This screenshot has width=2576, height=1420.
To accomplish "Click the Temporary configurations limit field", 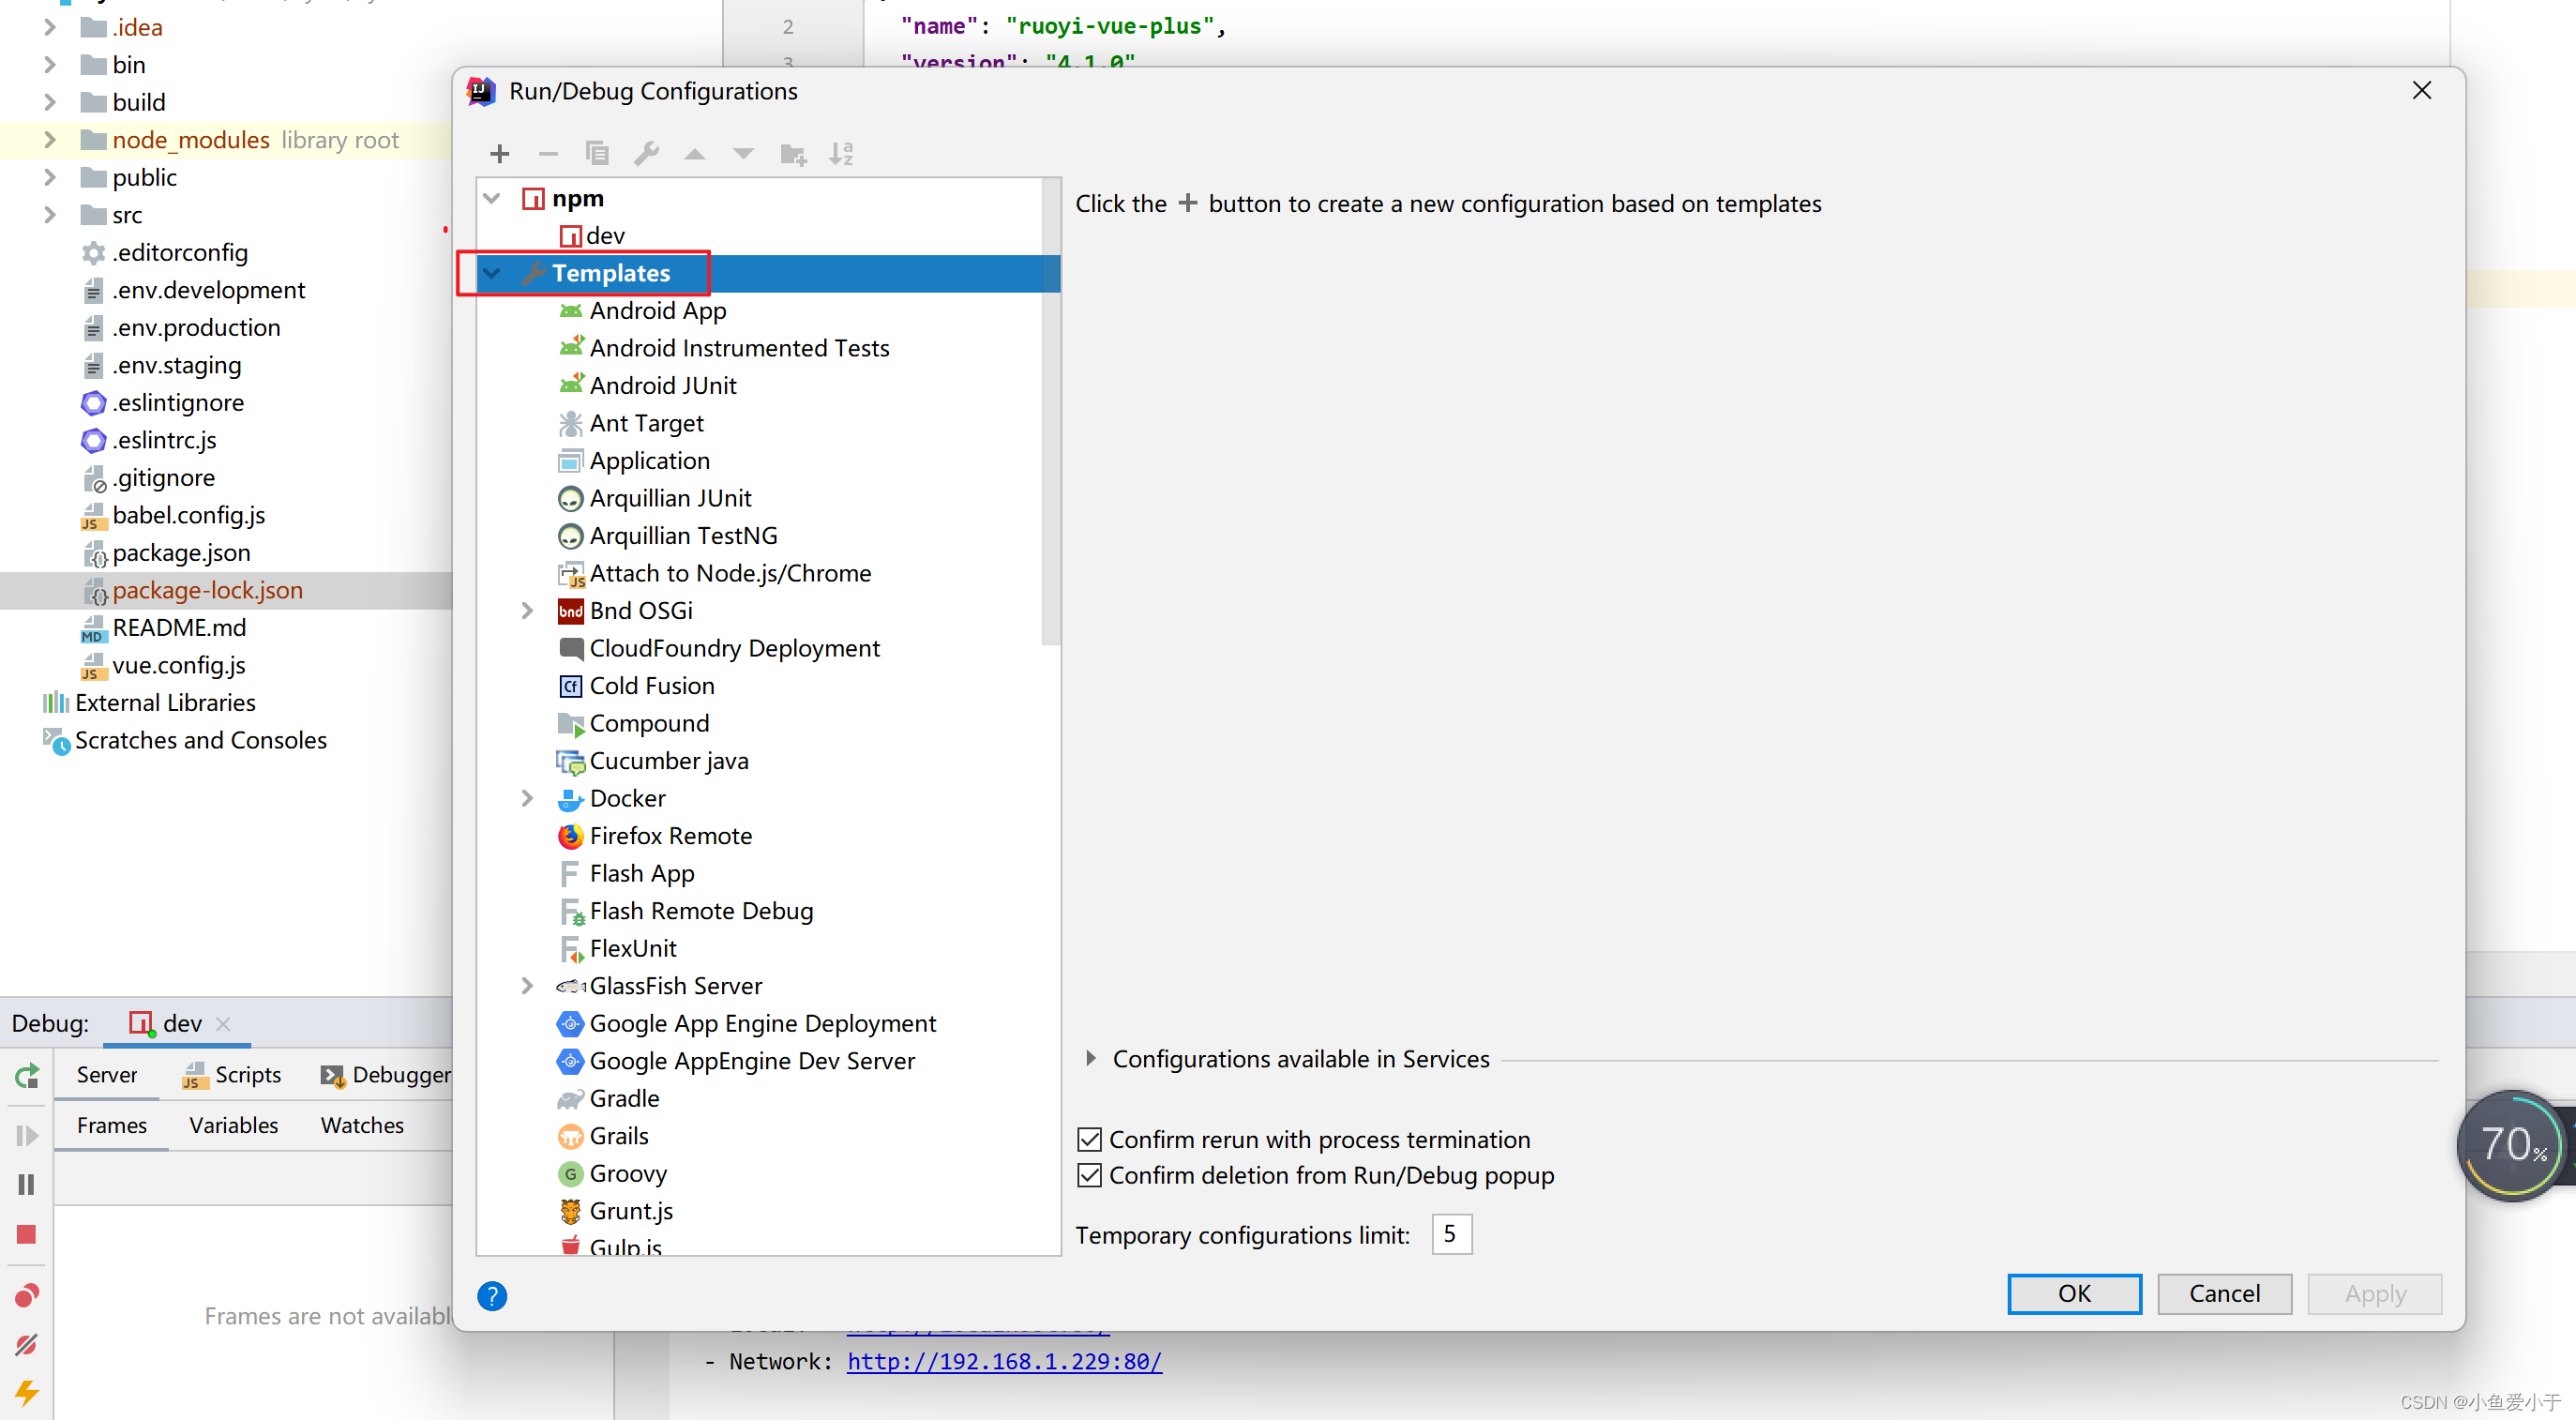I will tap(1451, 1235).
